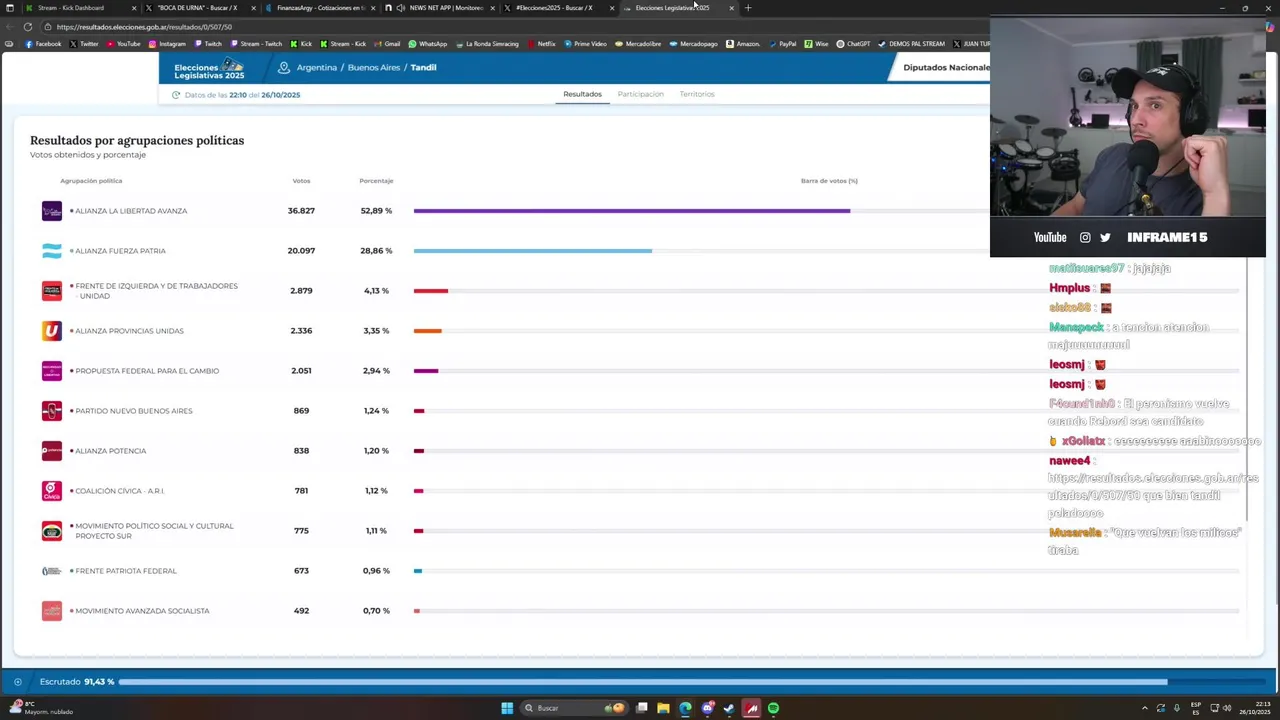Click the browser address bar URL

pyautogui.click(x=144, y=27)
